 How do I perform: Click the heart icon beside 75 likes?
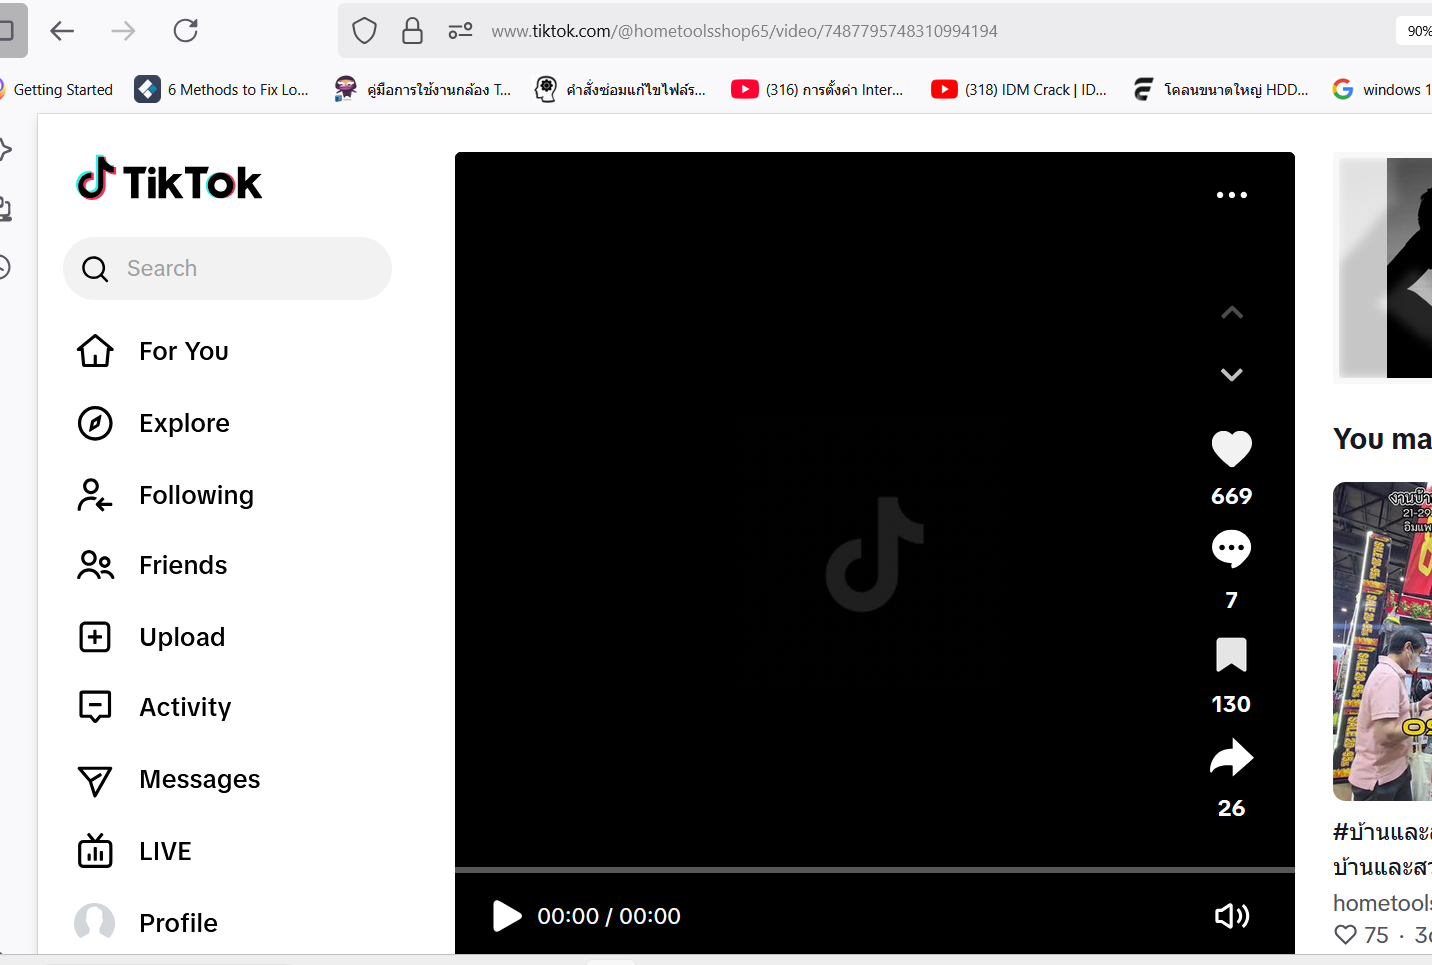(1346, 935)
